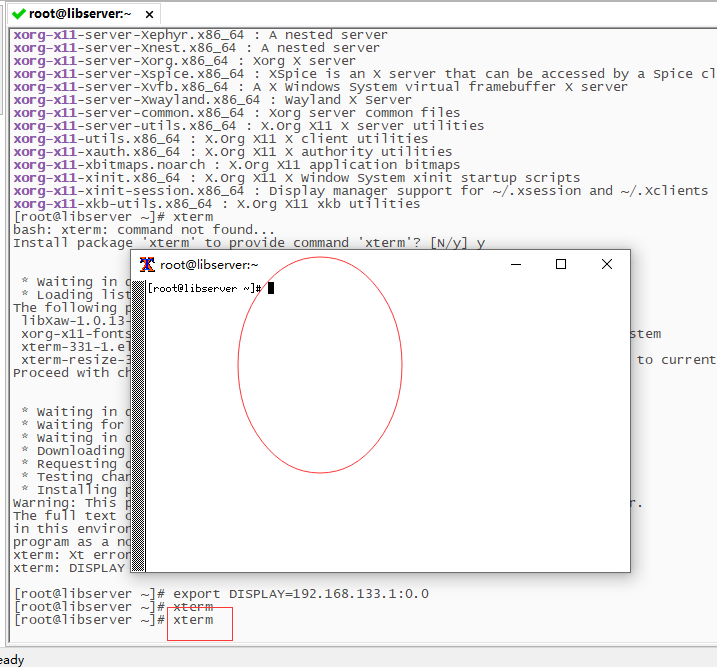The image size is (717, 667).
Task: Maximize the xterm window
Action: [561, 264]
